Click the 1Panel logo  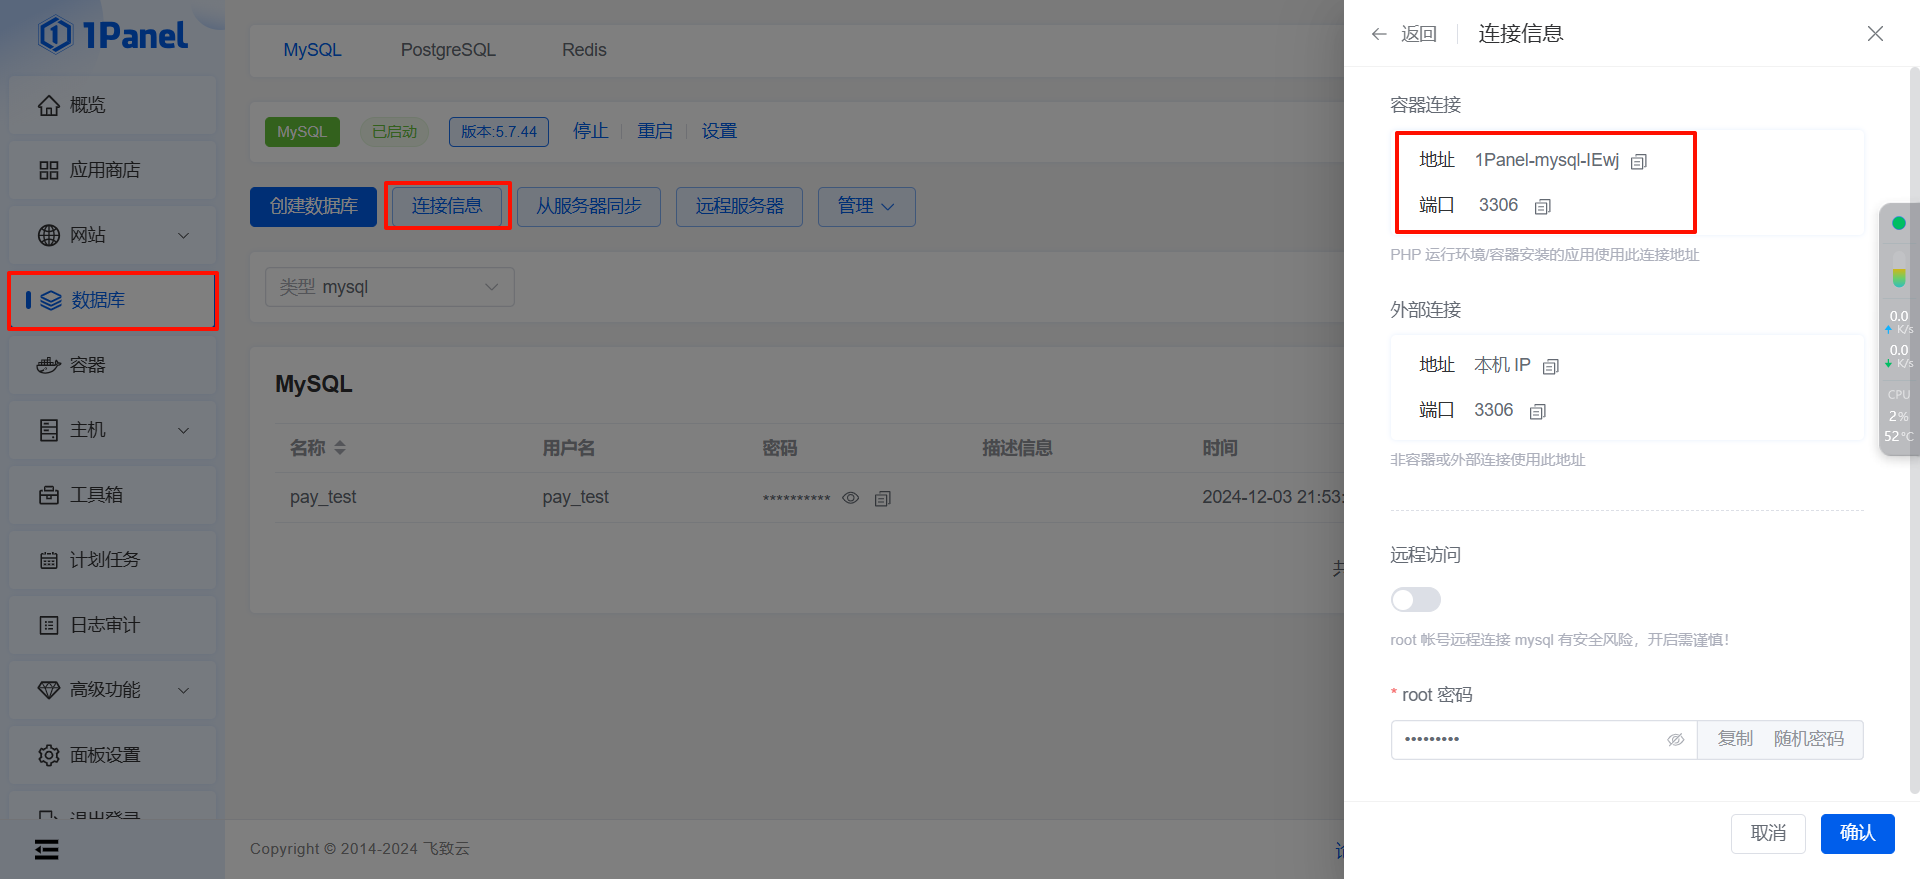[x=112, y=35]
